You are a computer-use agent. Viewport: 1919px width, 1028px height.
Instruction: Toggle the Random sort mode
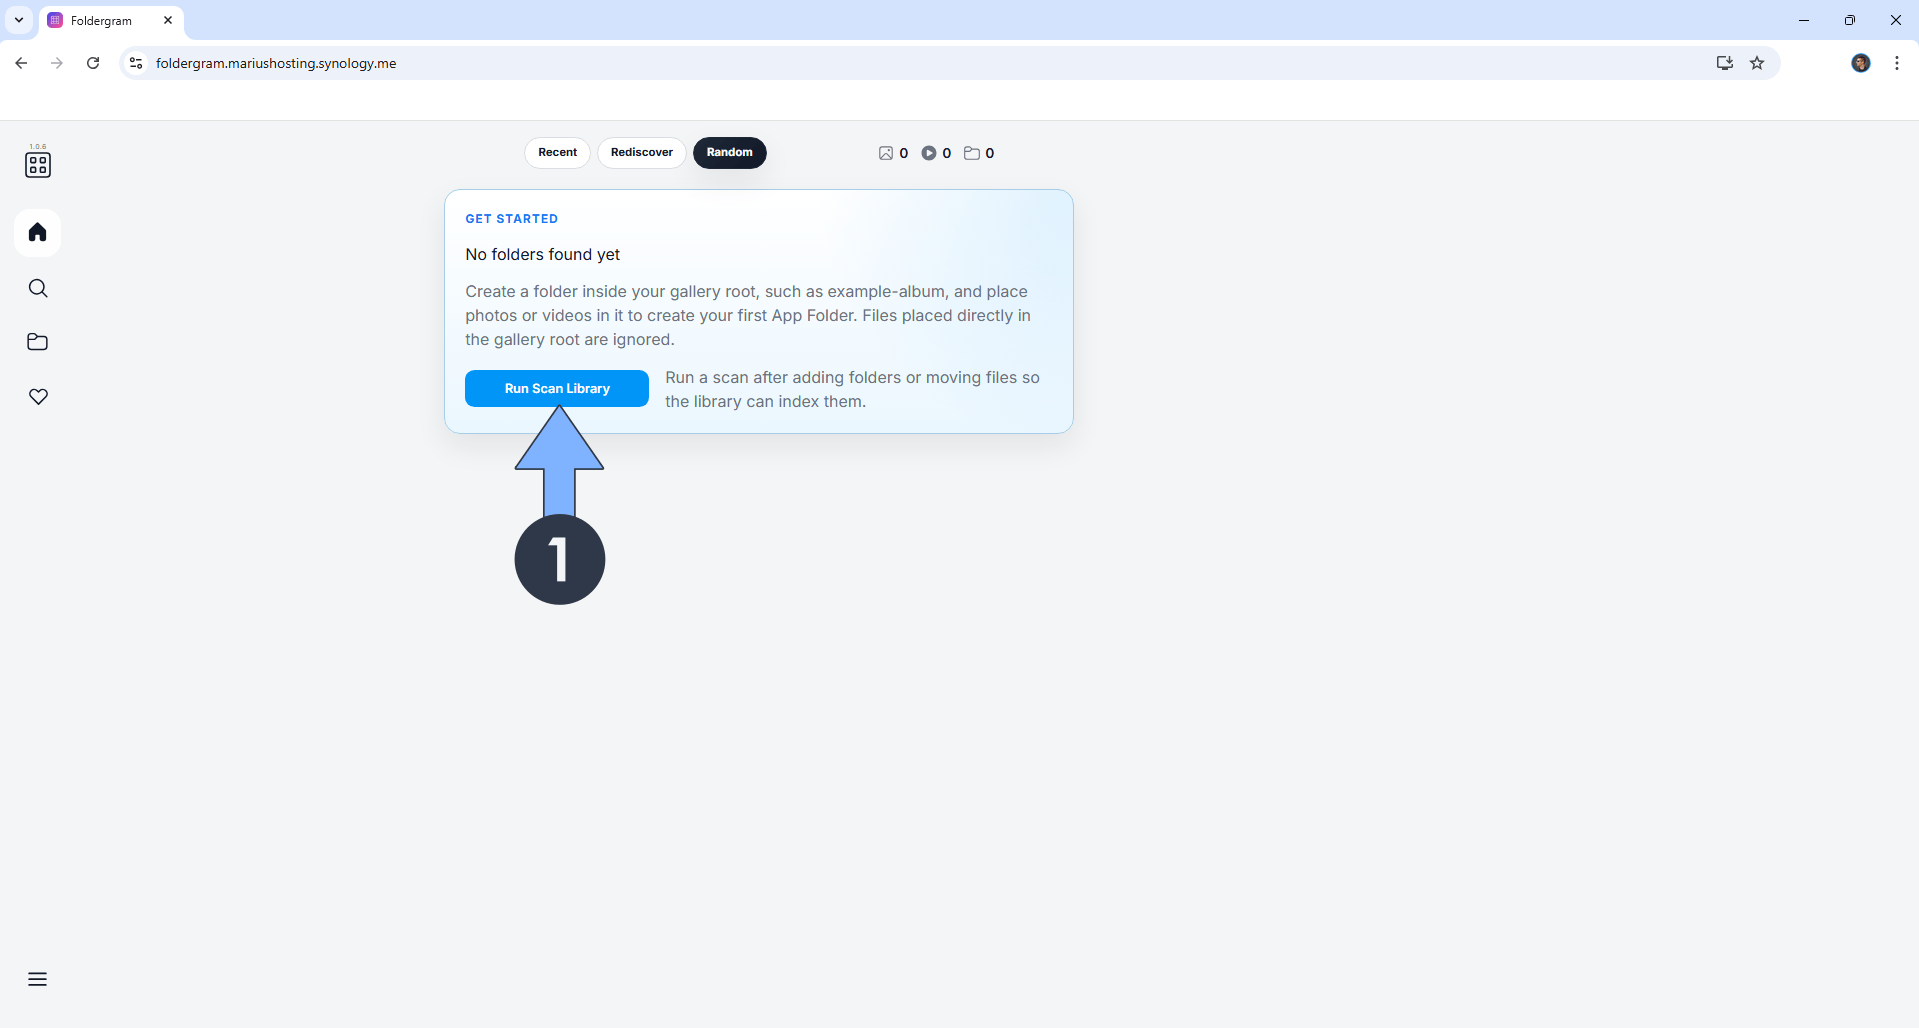coord(729,152)
